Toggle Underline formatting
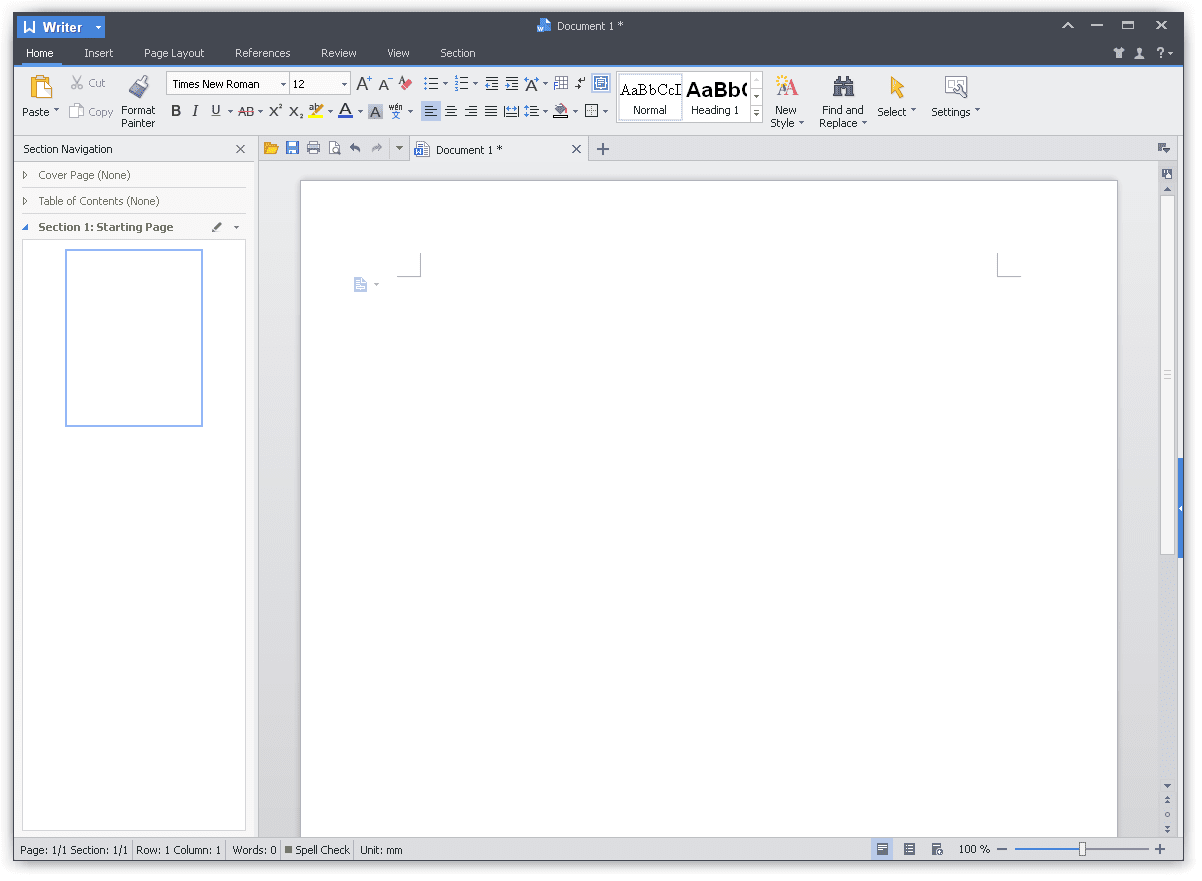 coord(215,111)
